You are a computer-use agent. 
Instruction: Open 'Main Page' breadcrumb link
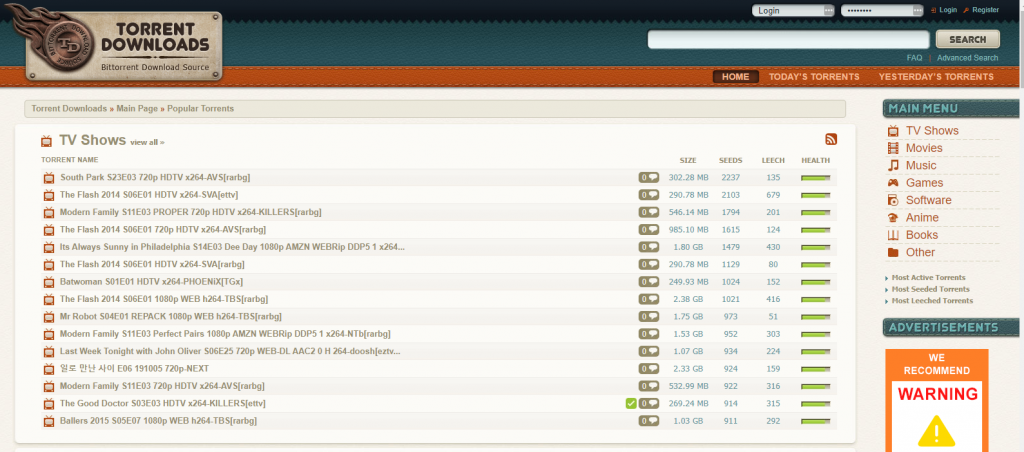coord(137,108)
